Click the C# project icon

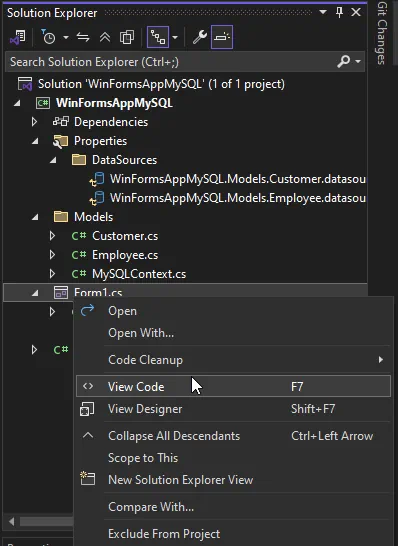point(42,103)
